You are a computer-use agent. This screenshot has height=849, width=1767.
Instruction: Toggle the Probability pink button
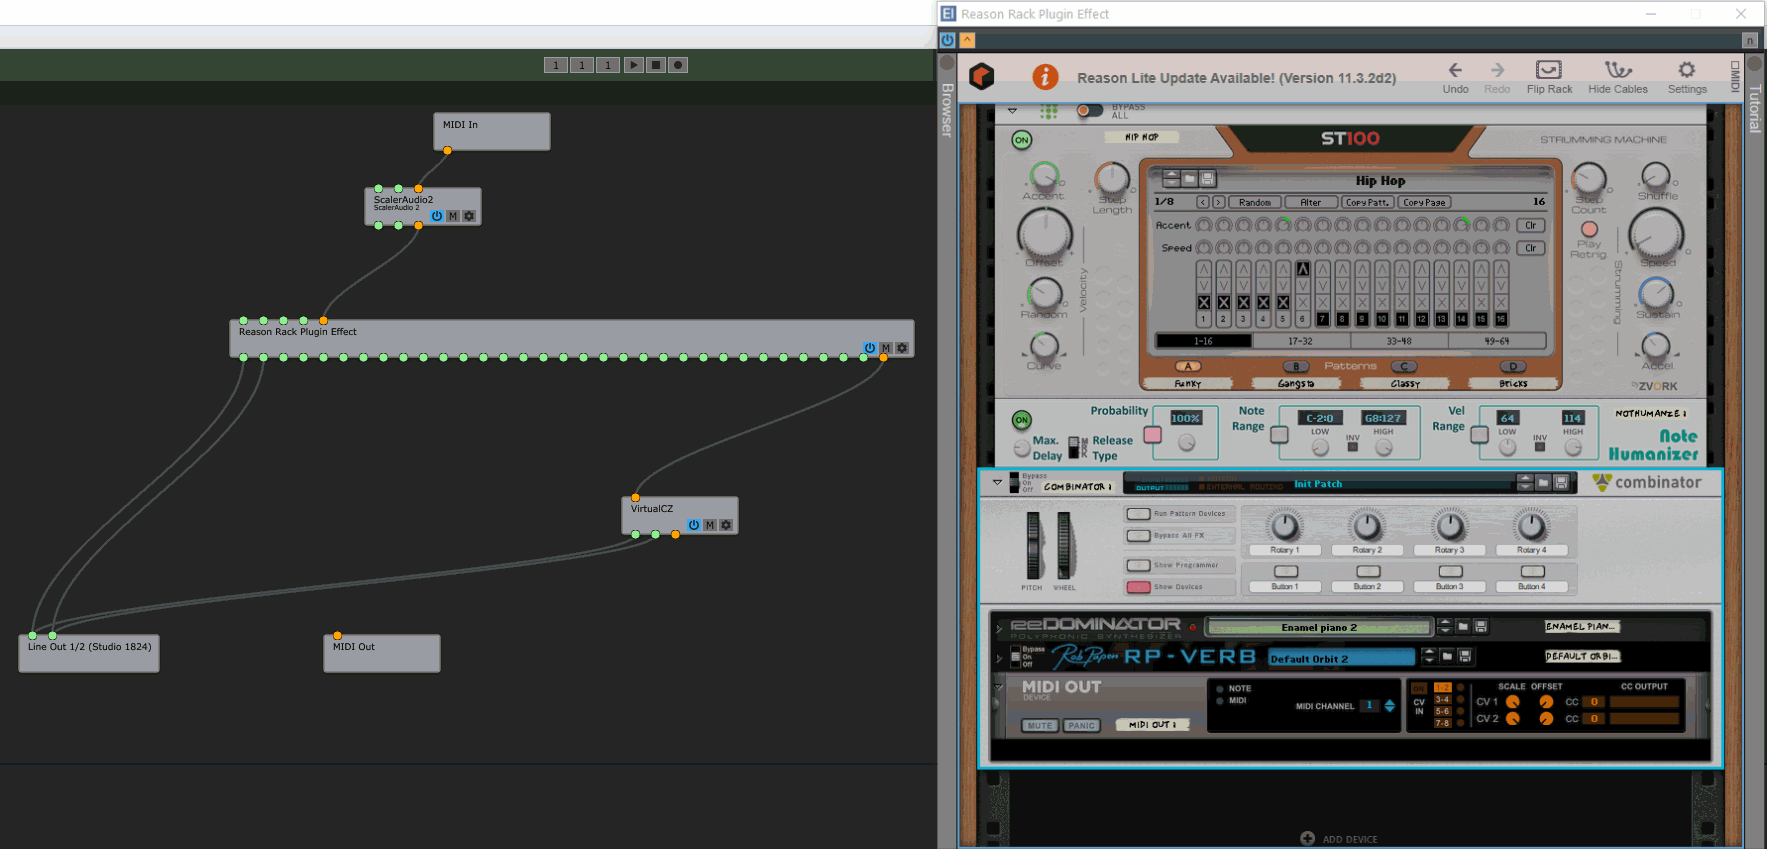tap(1152, 435)
